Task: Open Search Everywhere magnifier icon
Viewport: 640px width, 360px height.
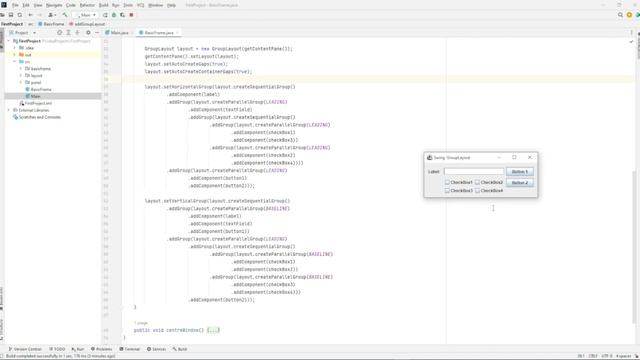Action: click(620, 15)
